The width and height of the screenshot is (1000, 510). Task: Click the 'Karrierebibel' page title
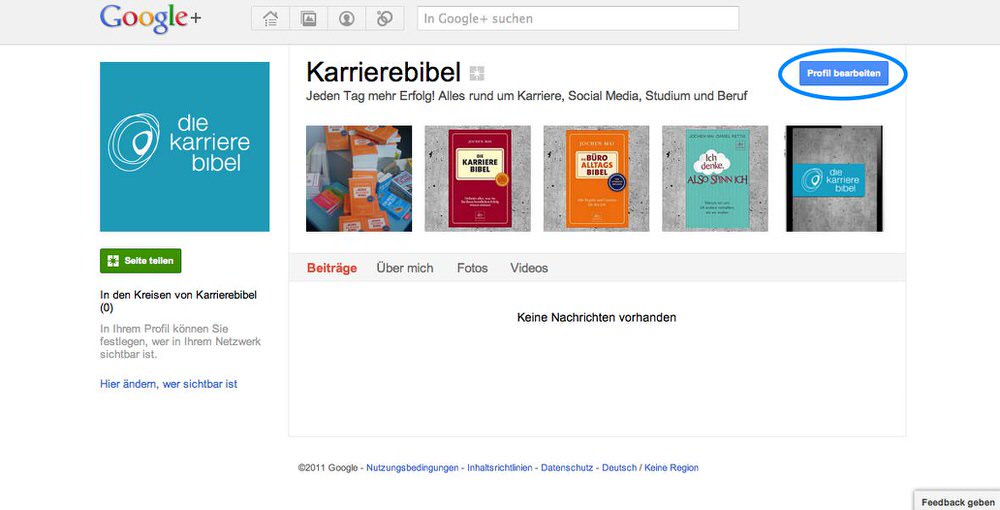[x=383, y=73]
